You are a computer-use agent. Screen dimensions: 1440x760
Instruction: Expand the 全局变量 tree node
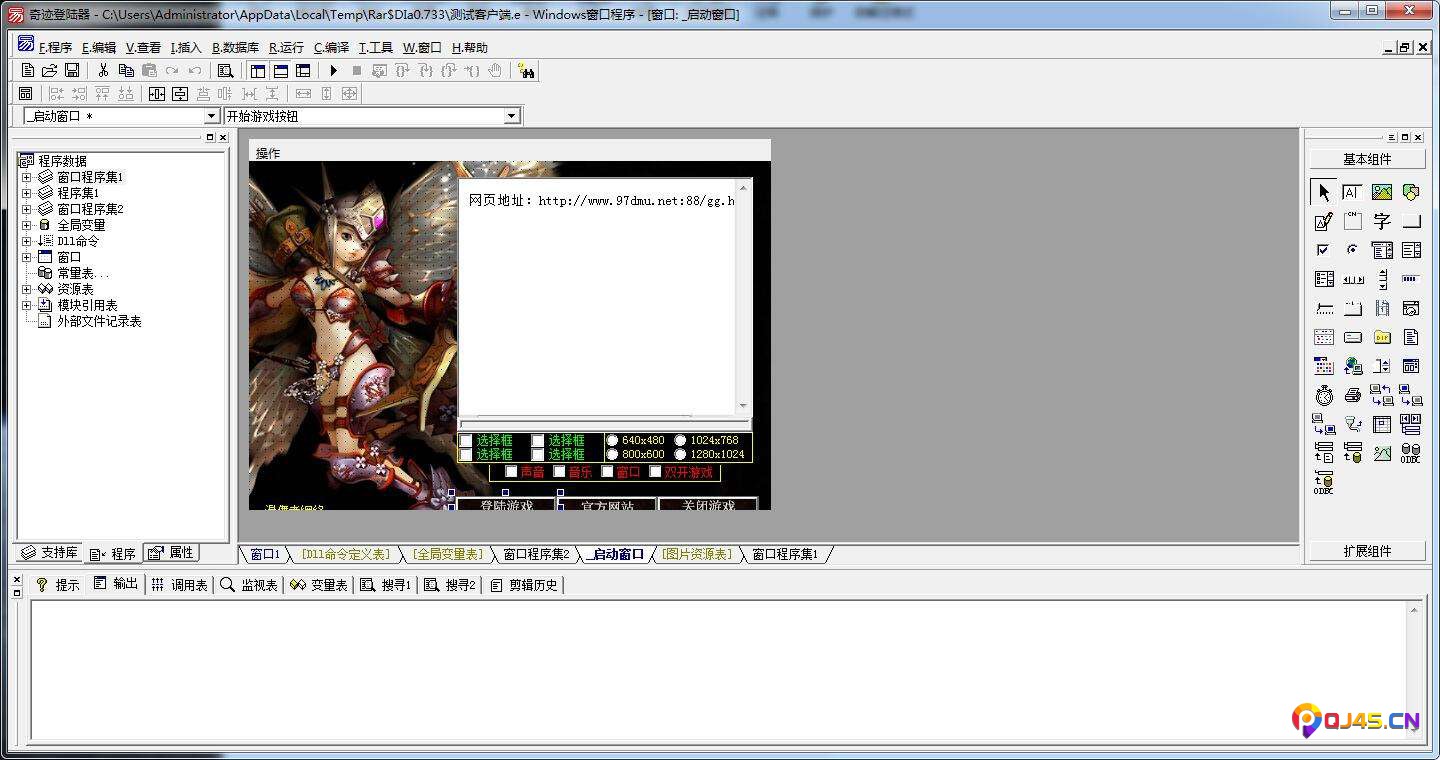coord(27,225)
